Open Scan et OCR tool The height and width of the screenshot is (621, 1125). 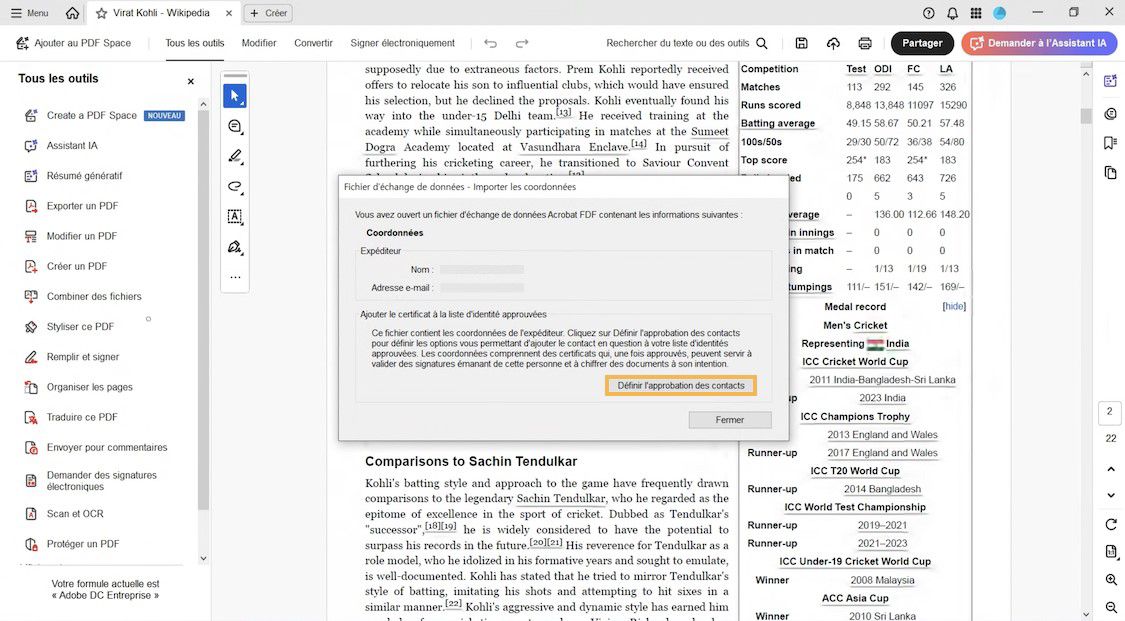(x=75, y=513)
